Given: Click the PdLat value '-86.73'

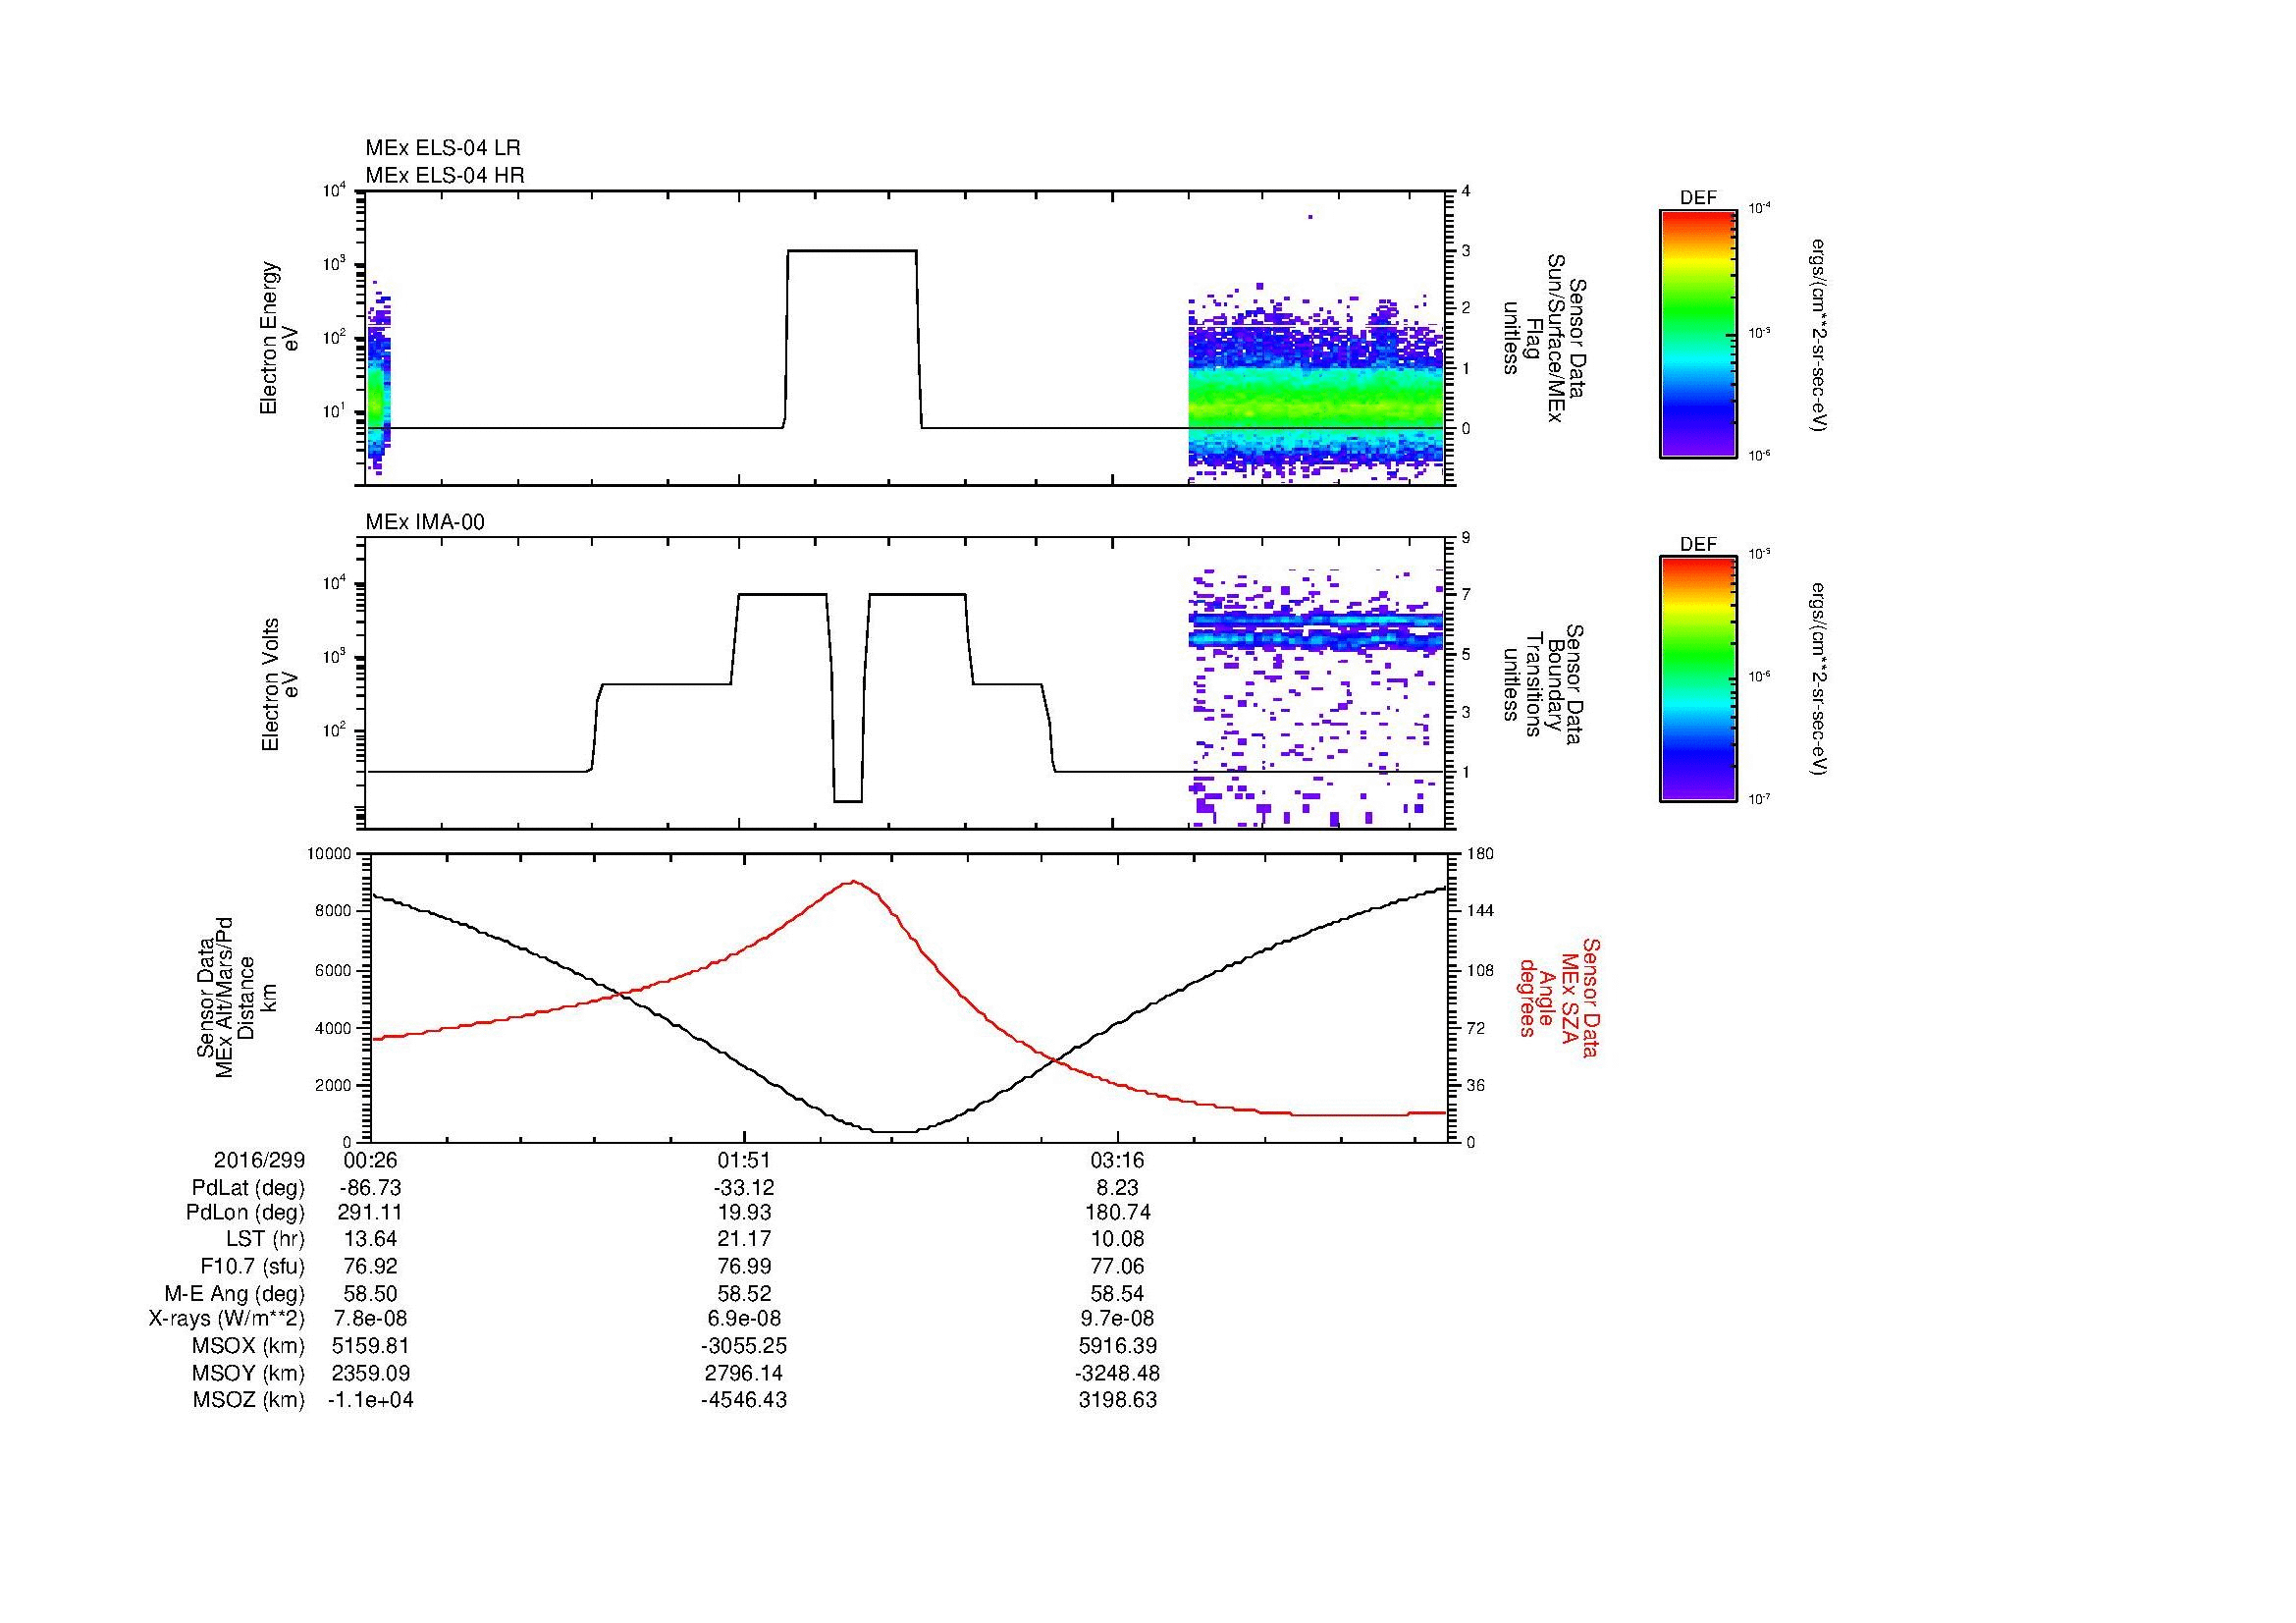Looking at the screenshot, I should point(370,1188).
